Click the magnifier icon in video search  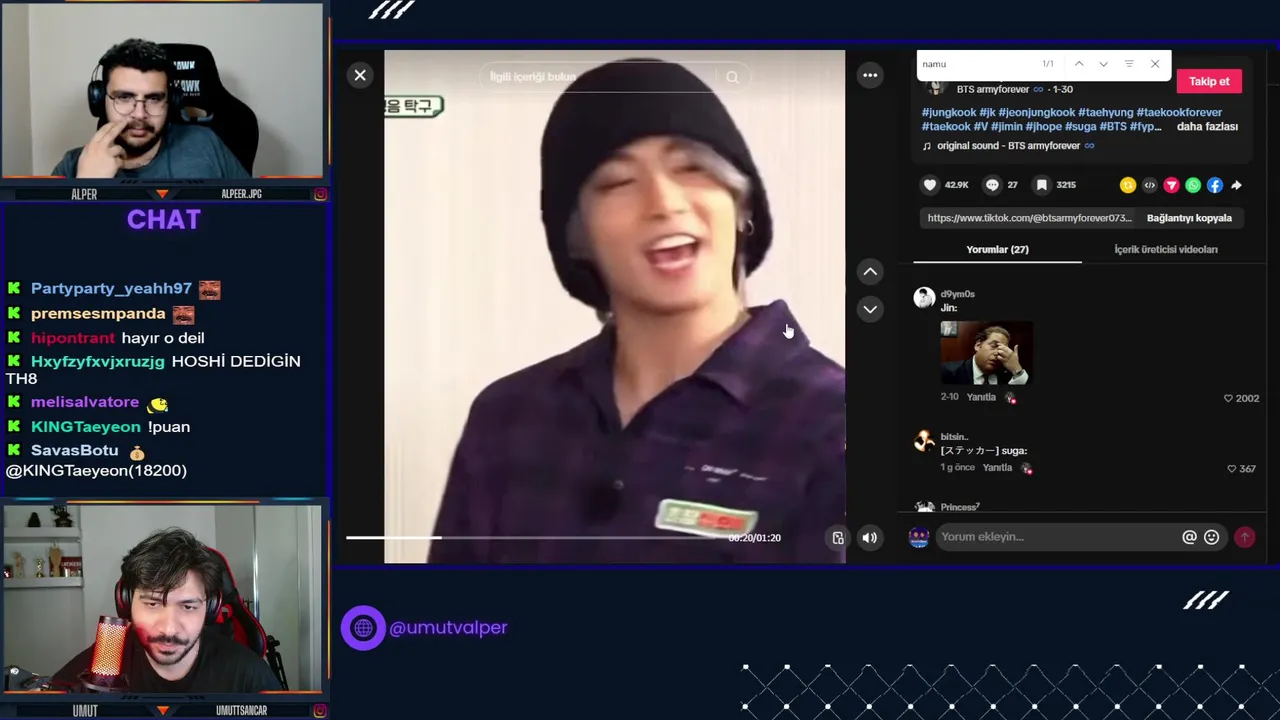732,77
